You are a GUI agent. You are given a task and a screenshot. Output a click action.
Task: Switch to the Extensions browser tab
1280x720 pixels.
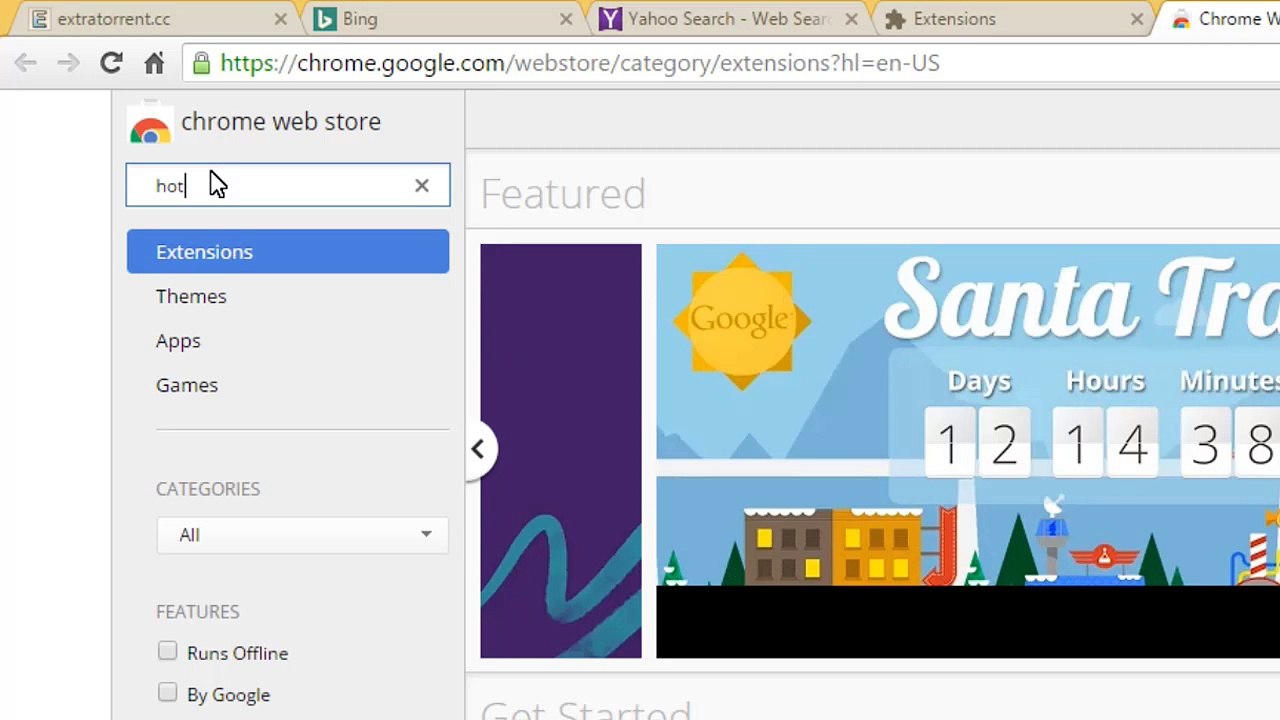click(1010, 19)
